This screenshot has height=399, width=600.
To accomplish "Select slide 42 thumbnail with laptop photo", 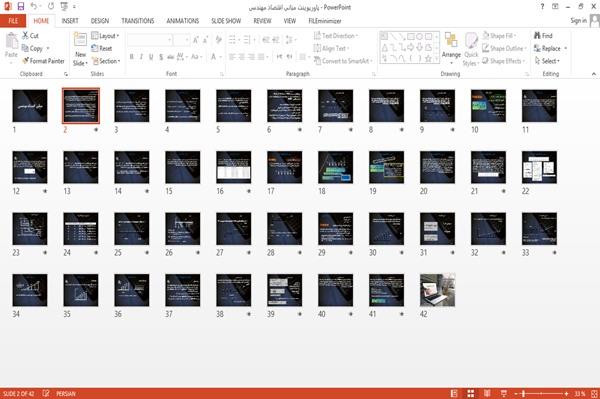I will (437, 290).
